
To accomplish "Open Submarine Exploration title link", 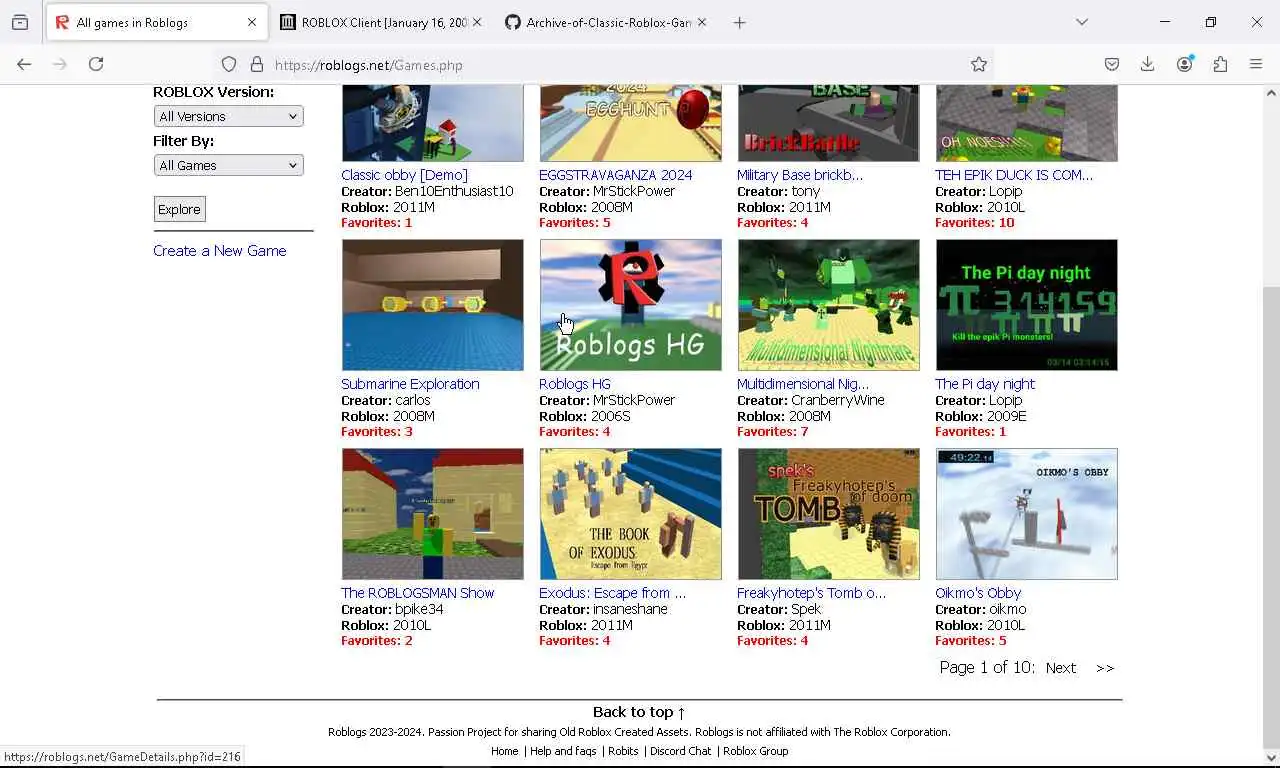I will [x=410, y=384].
